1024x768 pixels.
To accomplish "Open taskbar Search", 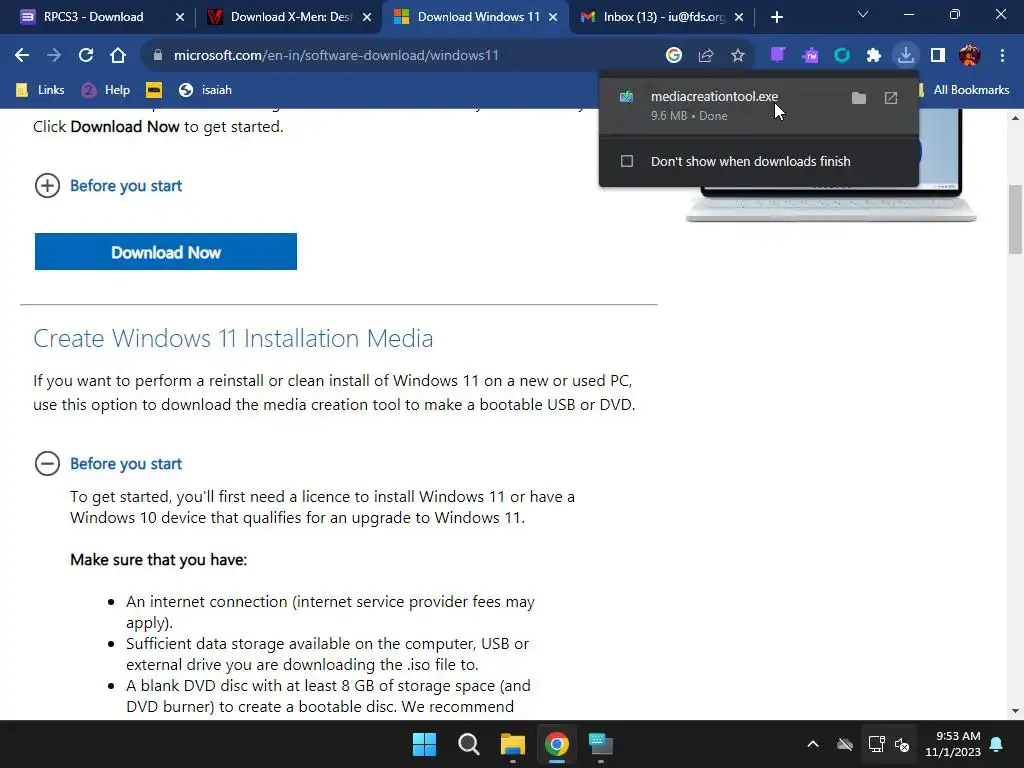I will 468,744.
